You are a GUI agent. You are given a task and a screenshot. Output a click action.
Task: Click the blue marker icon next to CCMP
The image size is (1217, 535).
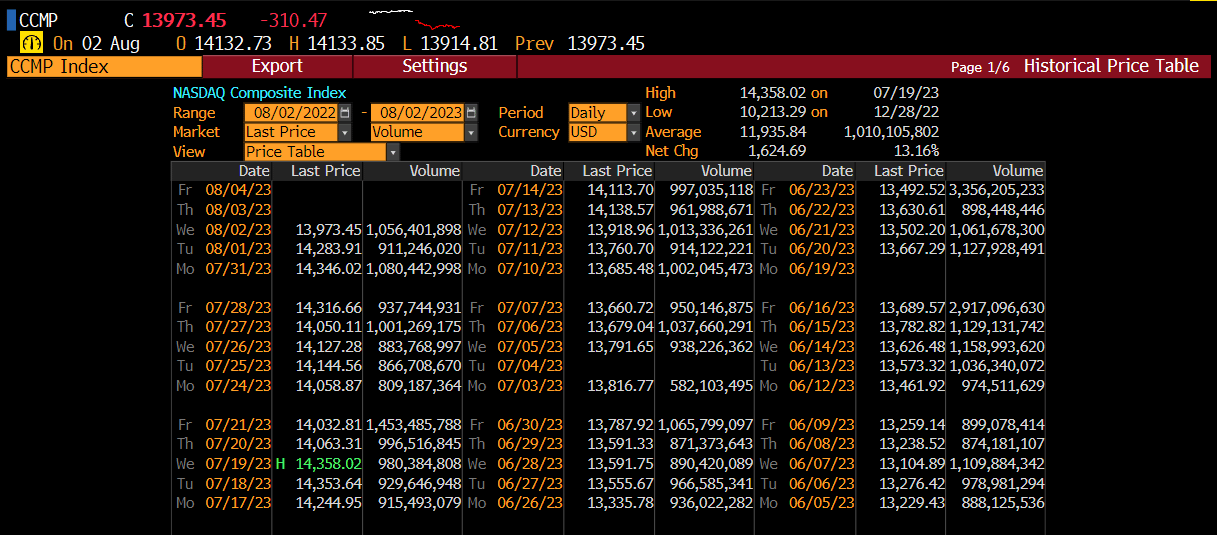[x=11, y=20]
